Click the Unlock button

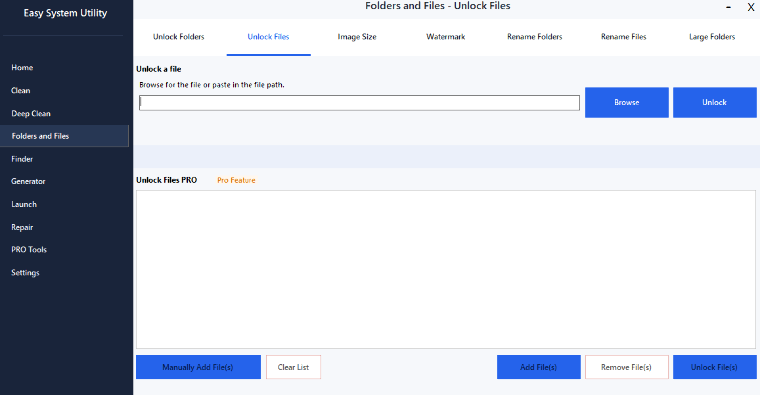tap(714, 102)
